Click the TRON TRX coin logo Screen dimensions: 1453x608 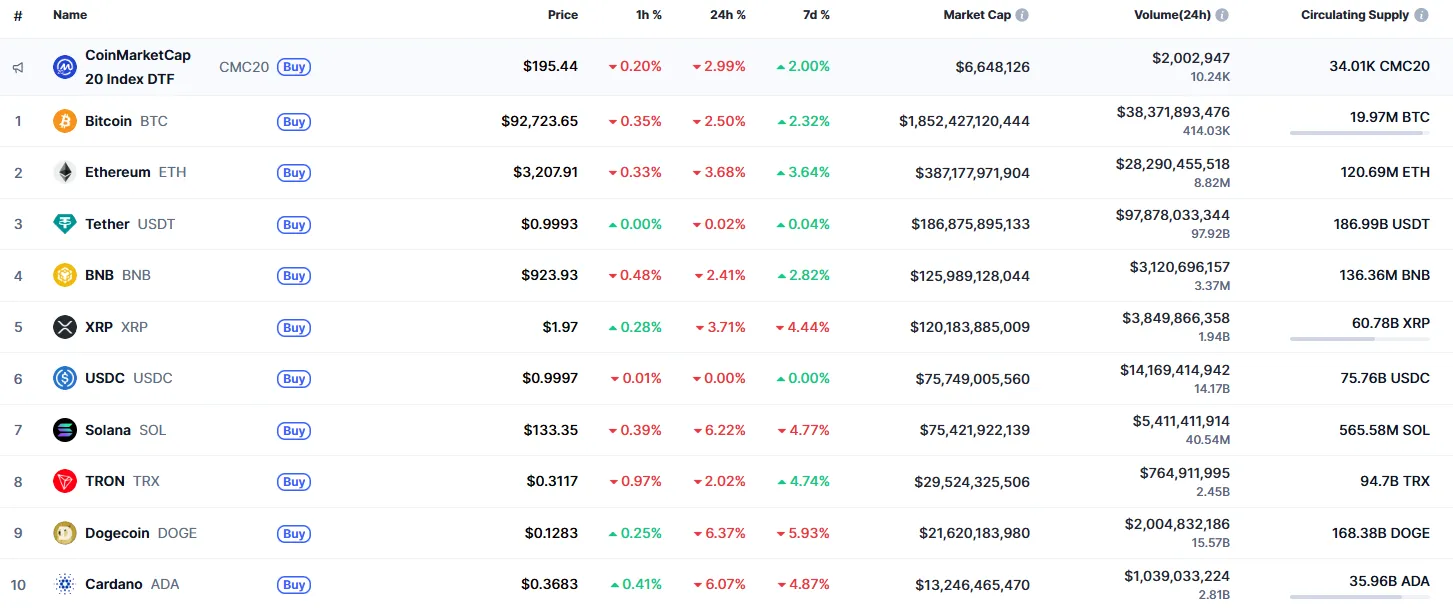[64, 481]
